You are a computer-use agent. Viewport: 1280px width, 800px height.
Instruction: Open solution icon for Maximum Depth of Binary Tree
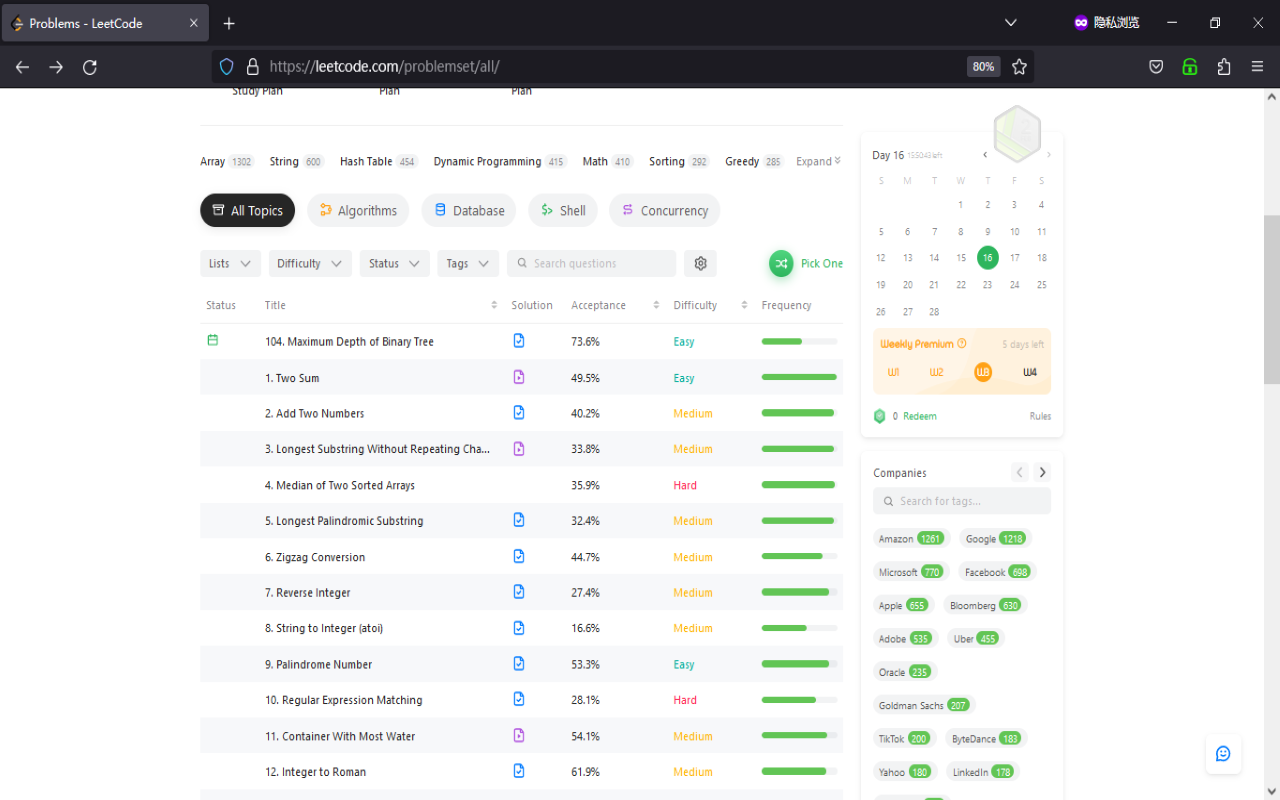[518, 341]
